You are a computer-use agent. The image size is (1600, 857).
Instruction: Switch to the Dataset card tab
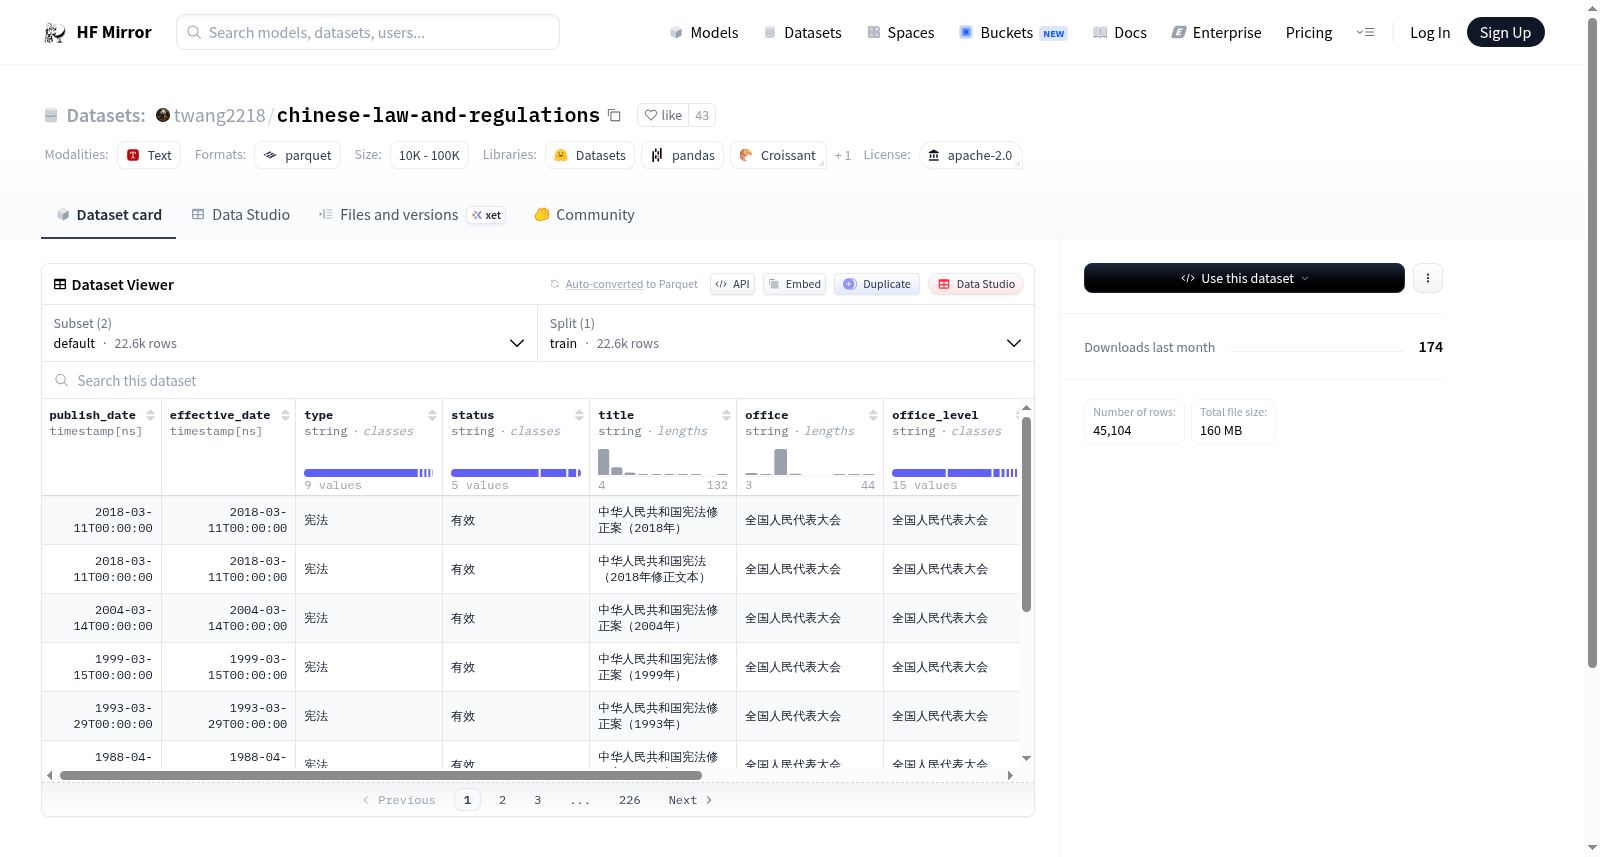(x=108, y=215)
